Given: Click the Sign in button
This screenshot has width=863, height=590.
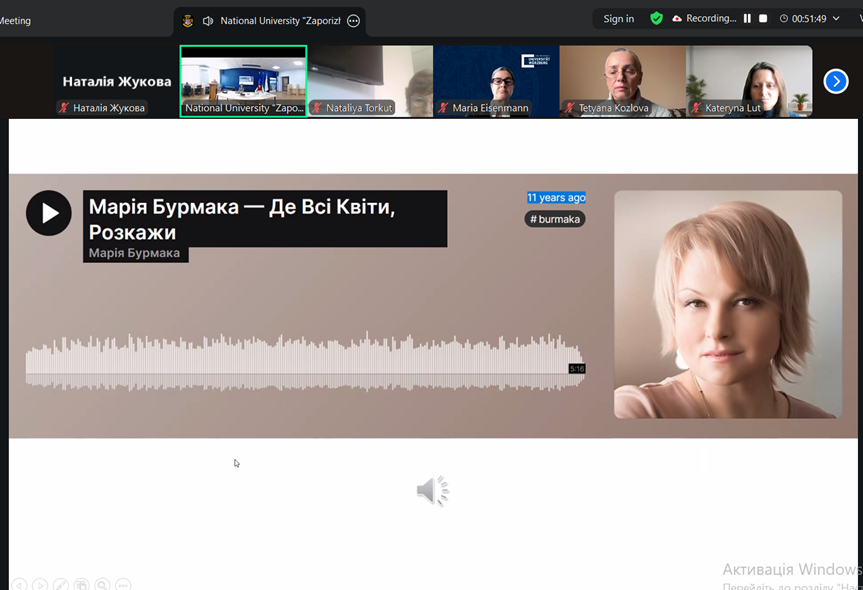Looking at the screenshot, I should 618,19.
